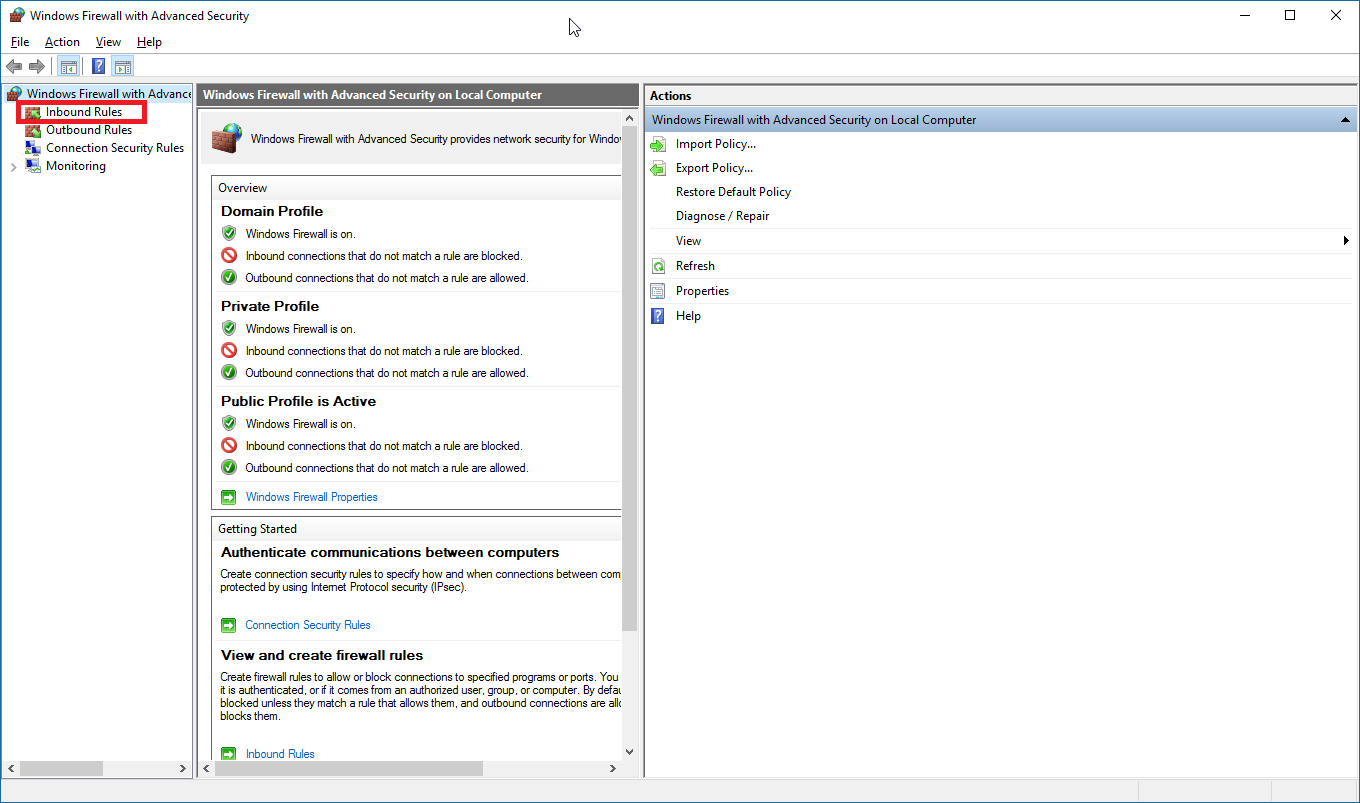
Task: Click the Monitoring tree icon
Action: [x=33, y=166]
